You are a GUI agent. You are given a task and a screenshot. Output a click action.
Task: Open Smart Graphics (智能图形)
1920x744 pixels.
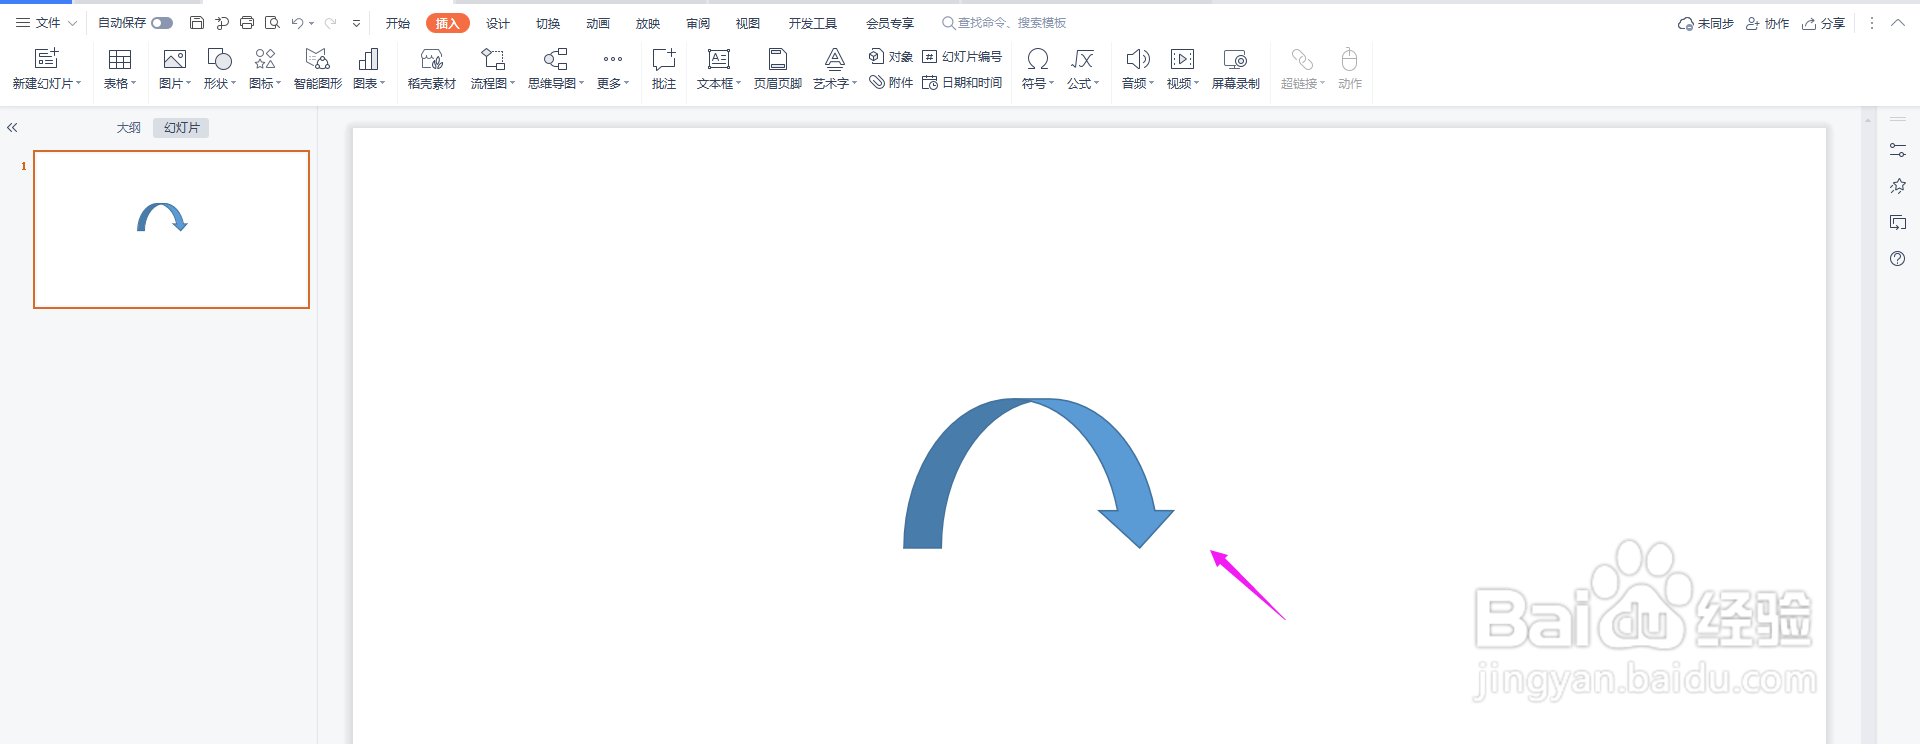317,69
